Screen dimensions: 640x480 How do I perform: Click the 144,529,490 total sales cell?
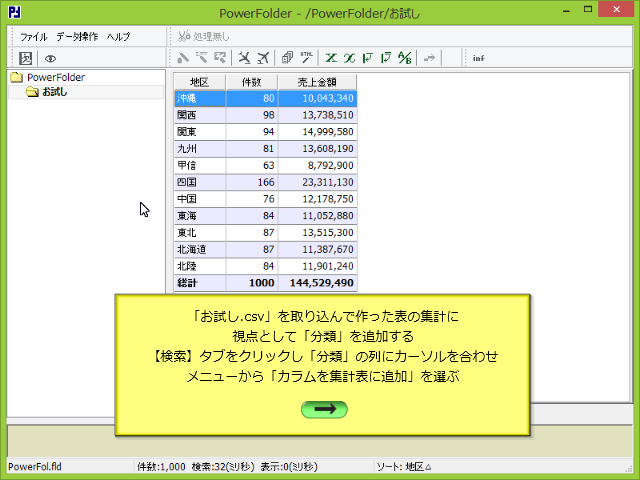point(318,283)
